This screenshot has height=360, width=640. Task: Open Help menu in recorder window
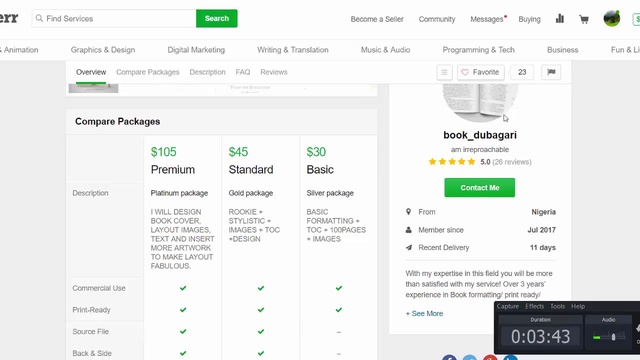pos(578,306)
